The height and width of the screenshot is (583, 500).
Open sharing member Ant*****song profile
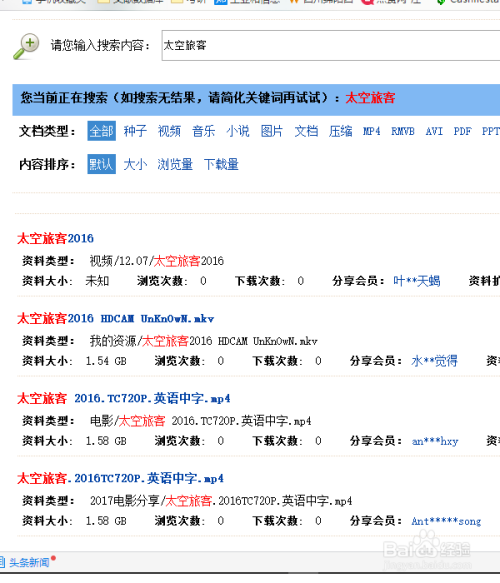446,521
